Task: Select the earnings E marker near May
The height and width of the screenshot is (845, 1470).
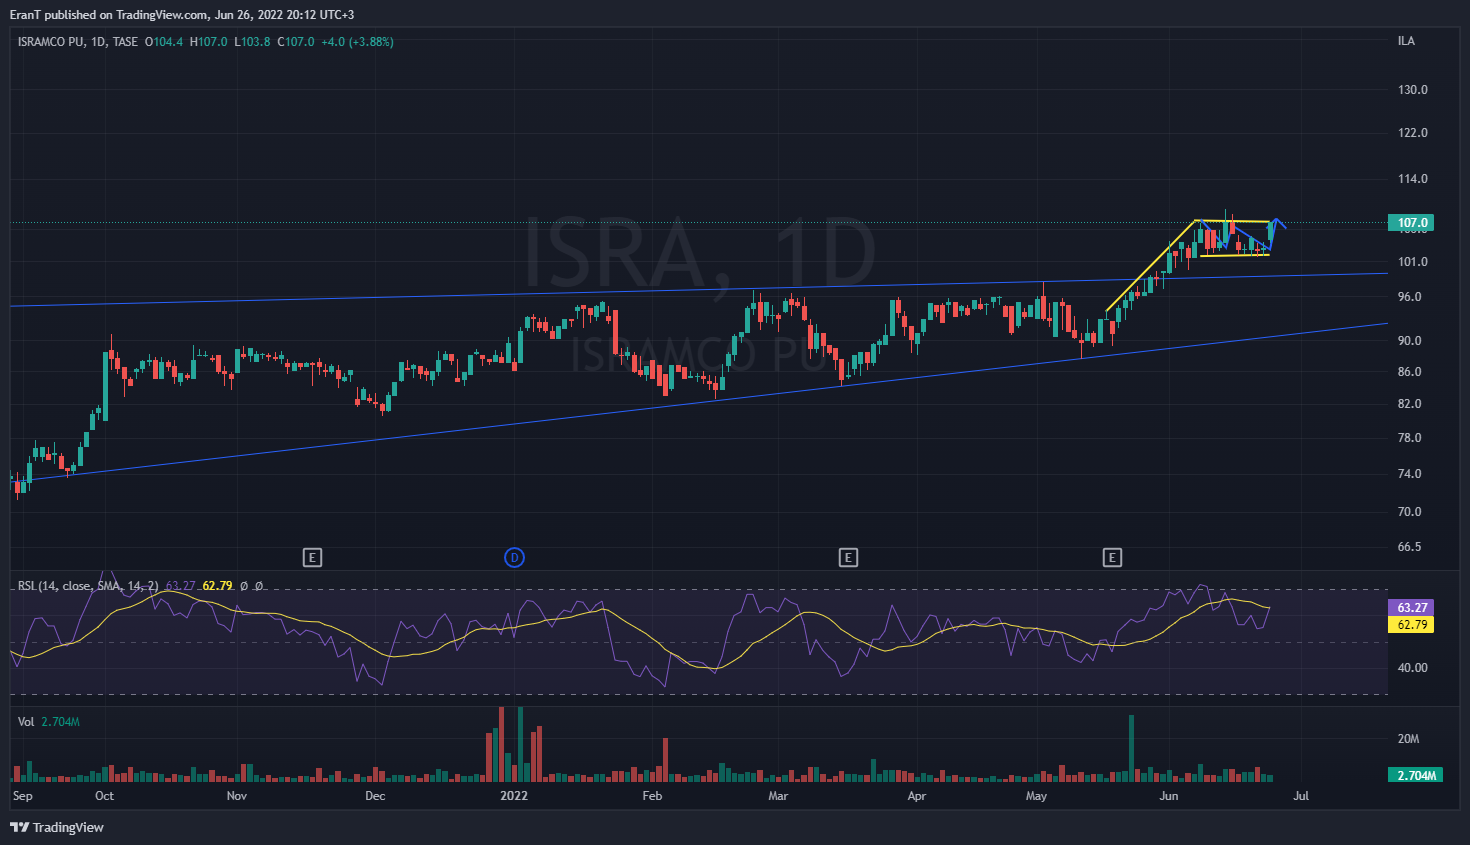Action: [1112, 557]
